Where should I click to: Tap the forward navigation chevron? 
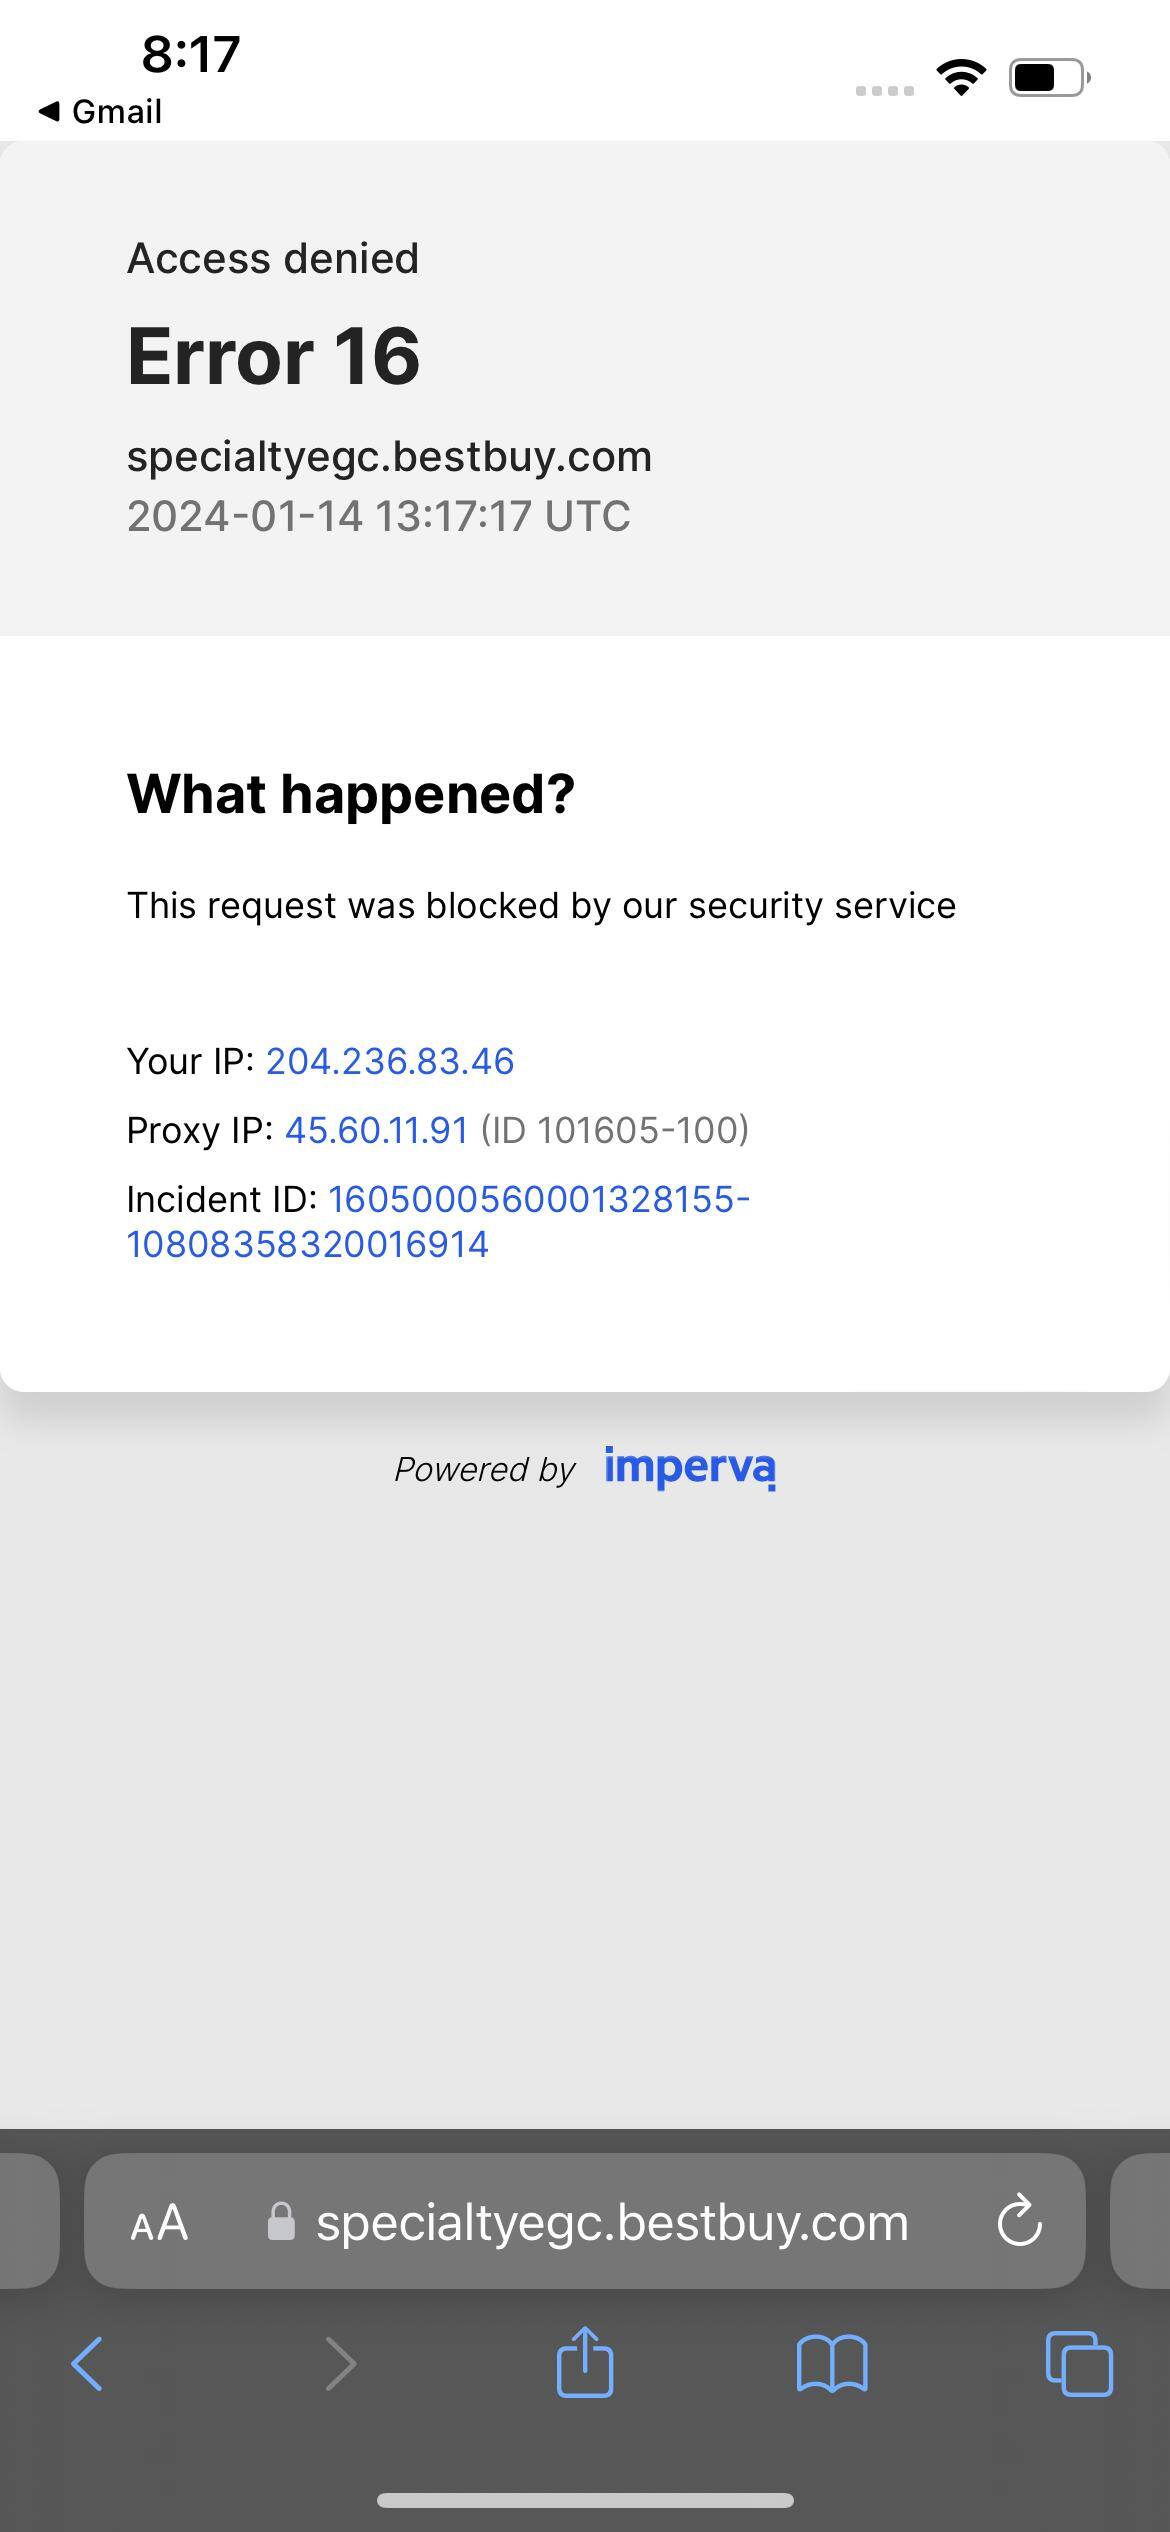pos(340,2365)
